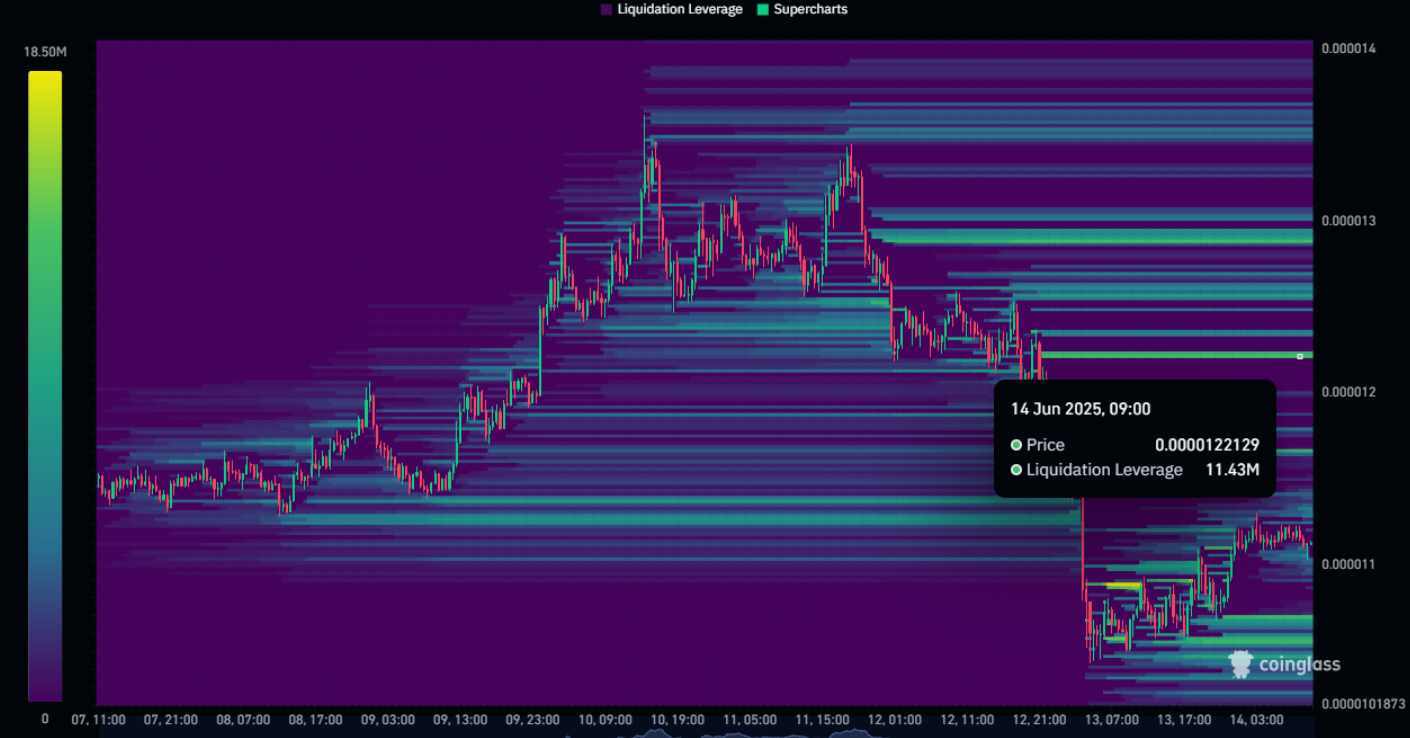Select the 12, 01:00 time axis label

click(x=895, y=719)
